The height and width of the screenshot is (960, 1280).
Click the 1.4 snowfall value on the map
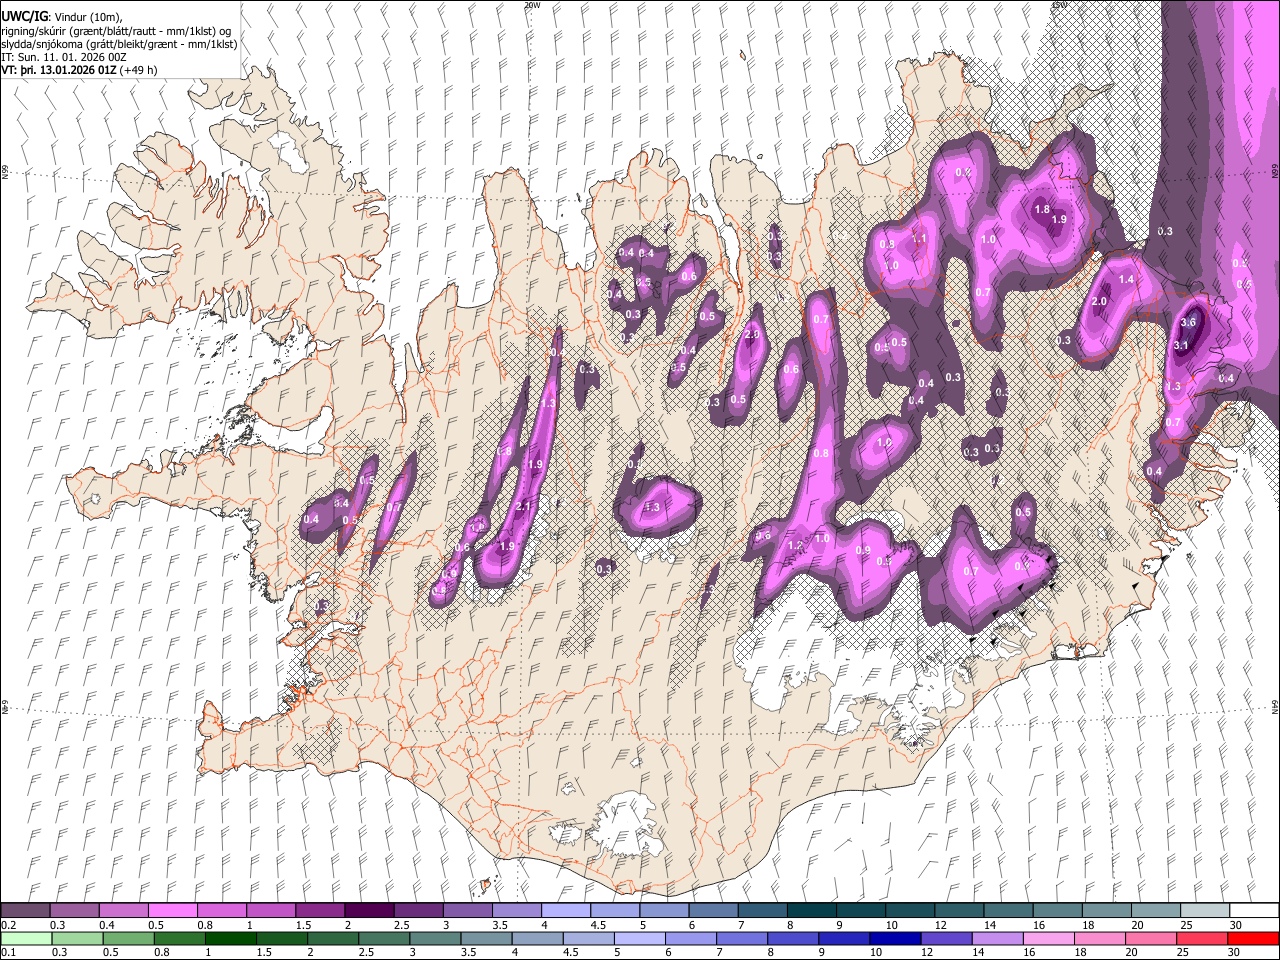(x=1127, y=280)
